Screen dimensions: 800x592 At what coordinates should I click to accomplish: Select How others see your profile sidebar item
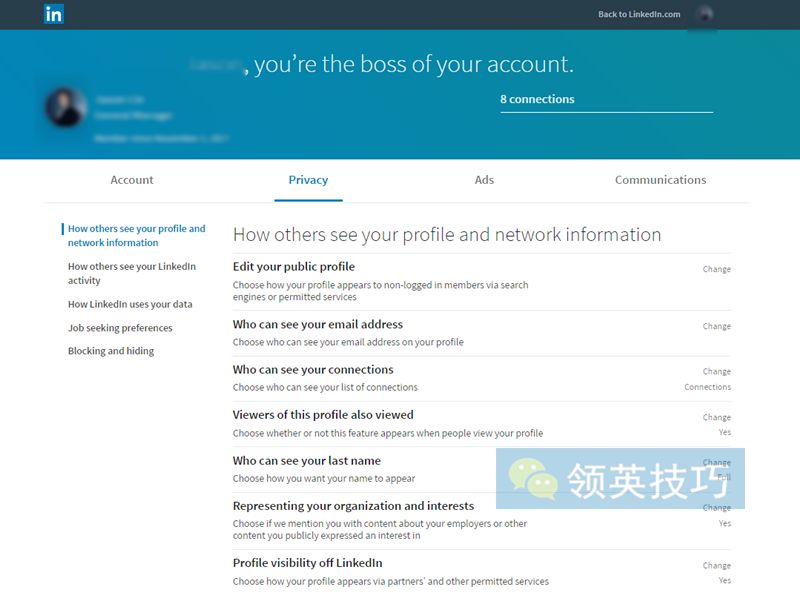tap(136, 235)
